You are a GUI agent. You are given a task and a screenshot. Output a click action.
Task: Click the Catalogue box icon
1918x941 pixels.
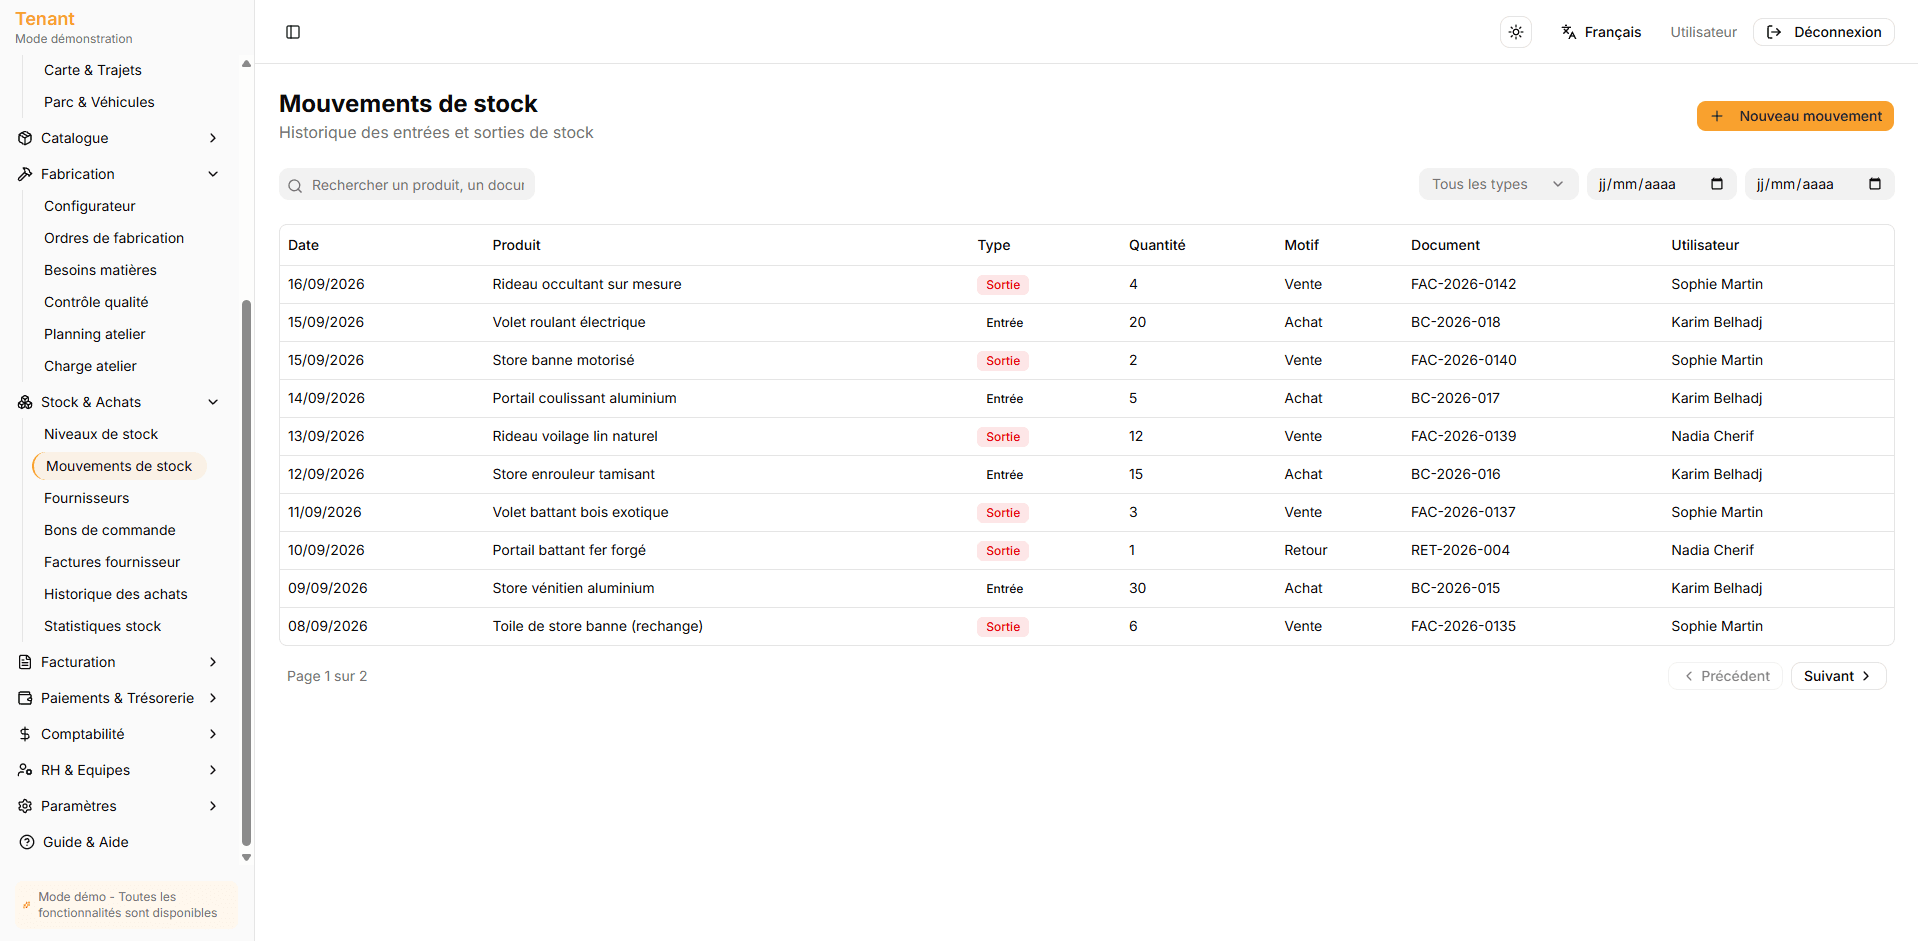pos(25,138)
